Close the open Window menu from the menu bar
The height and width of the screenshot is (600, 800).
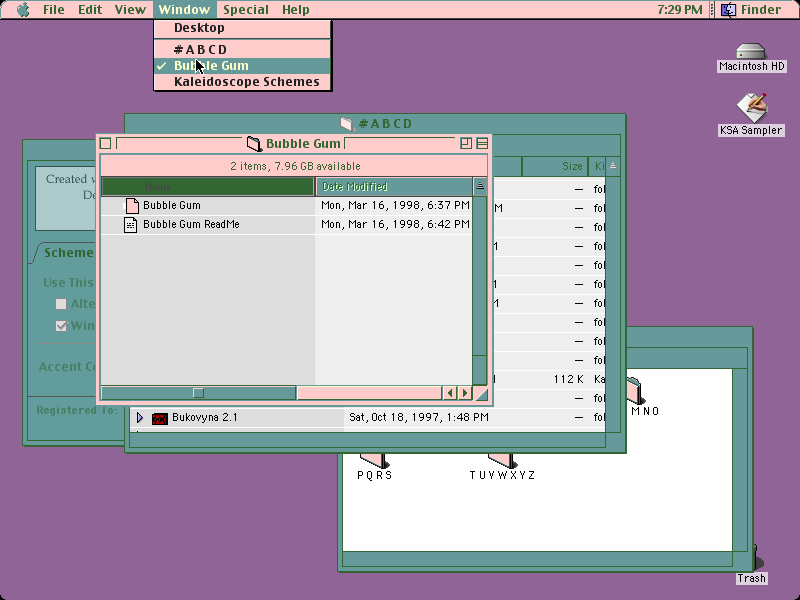pyautogui.click(x=184, y=10)
